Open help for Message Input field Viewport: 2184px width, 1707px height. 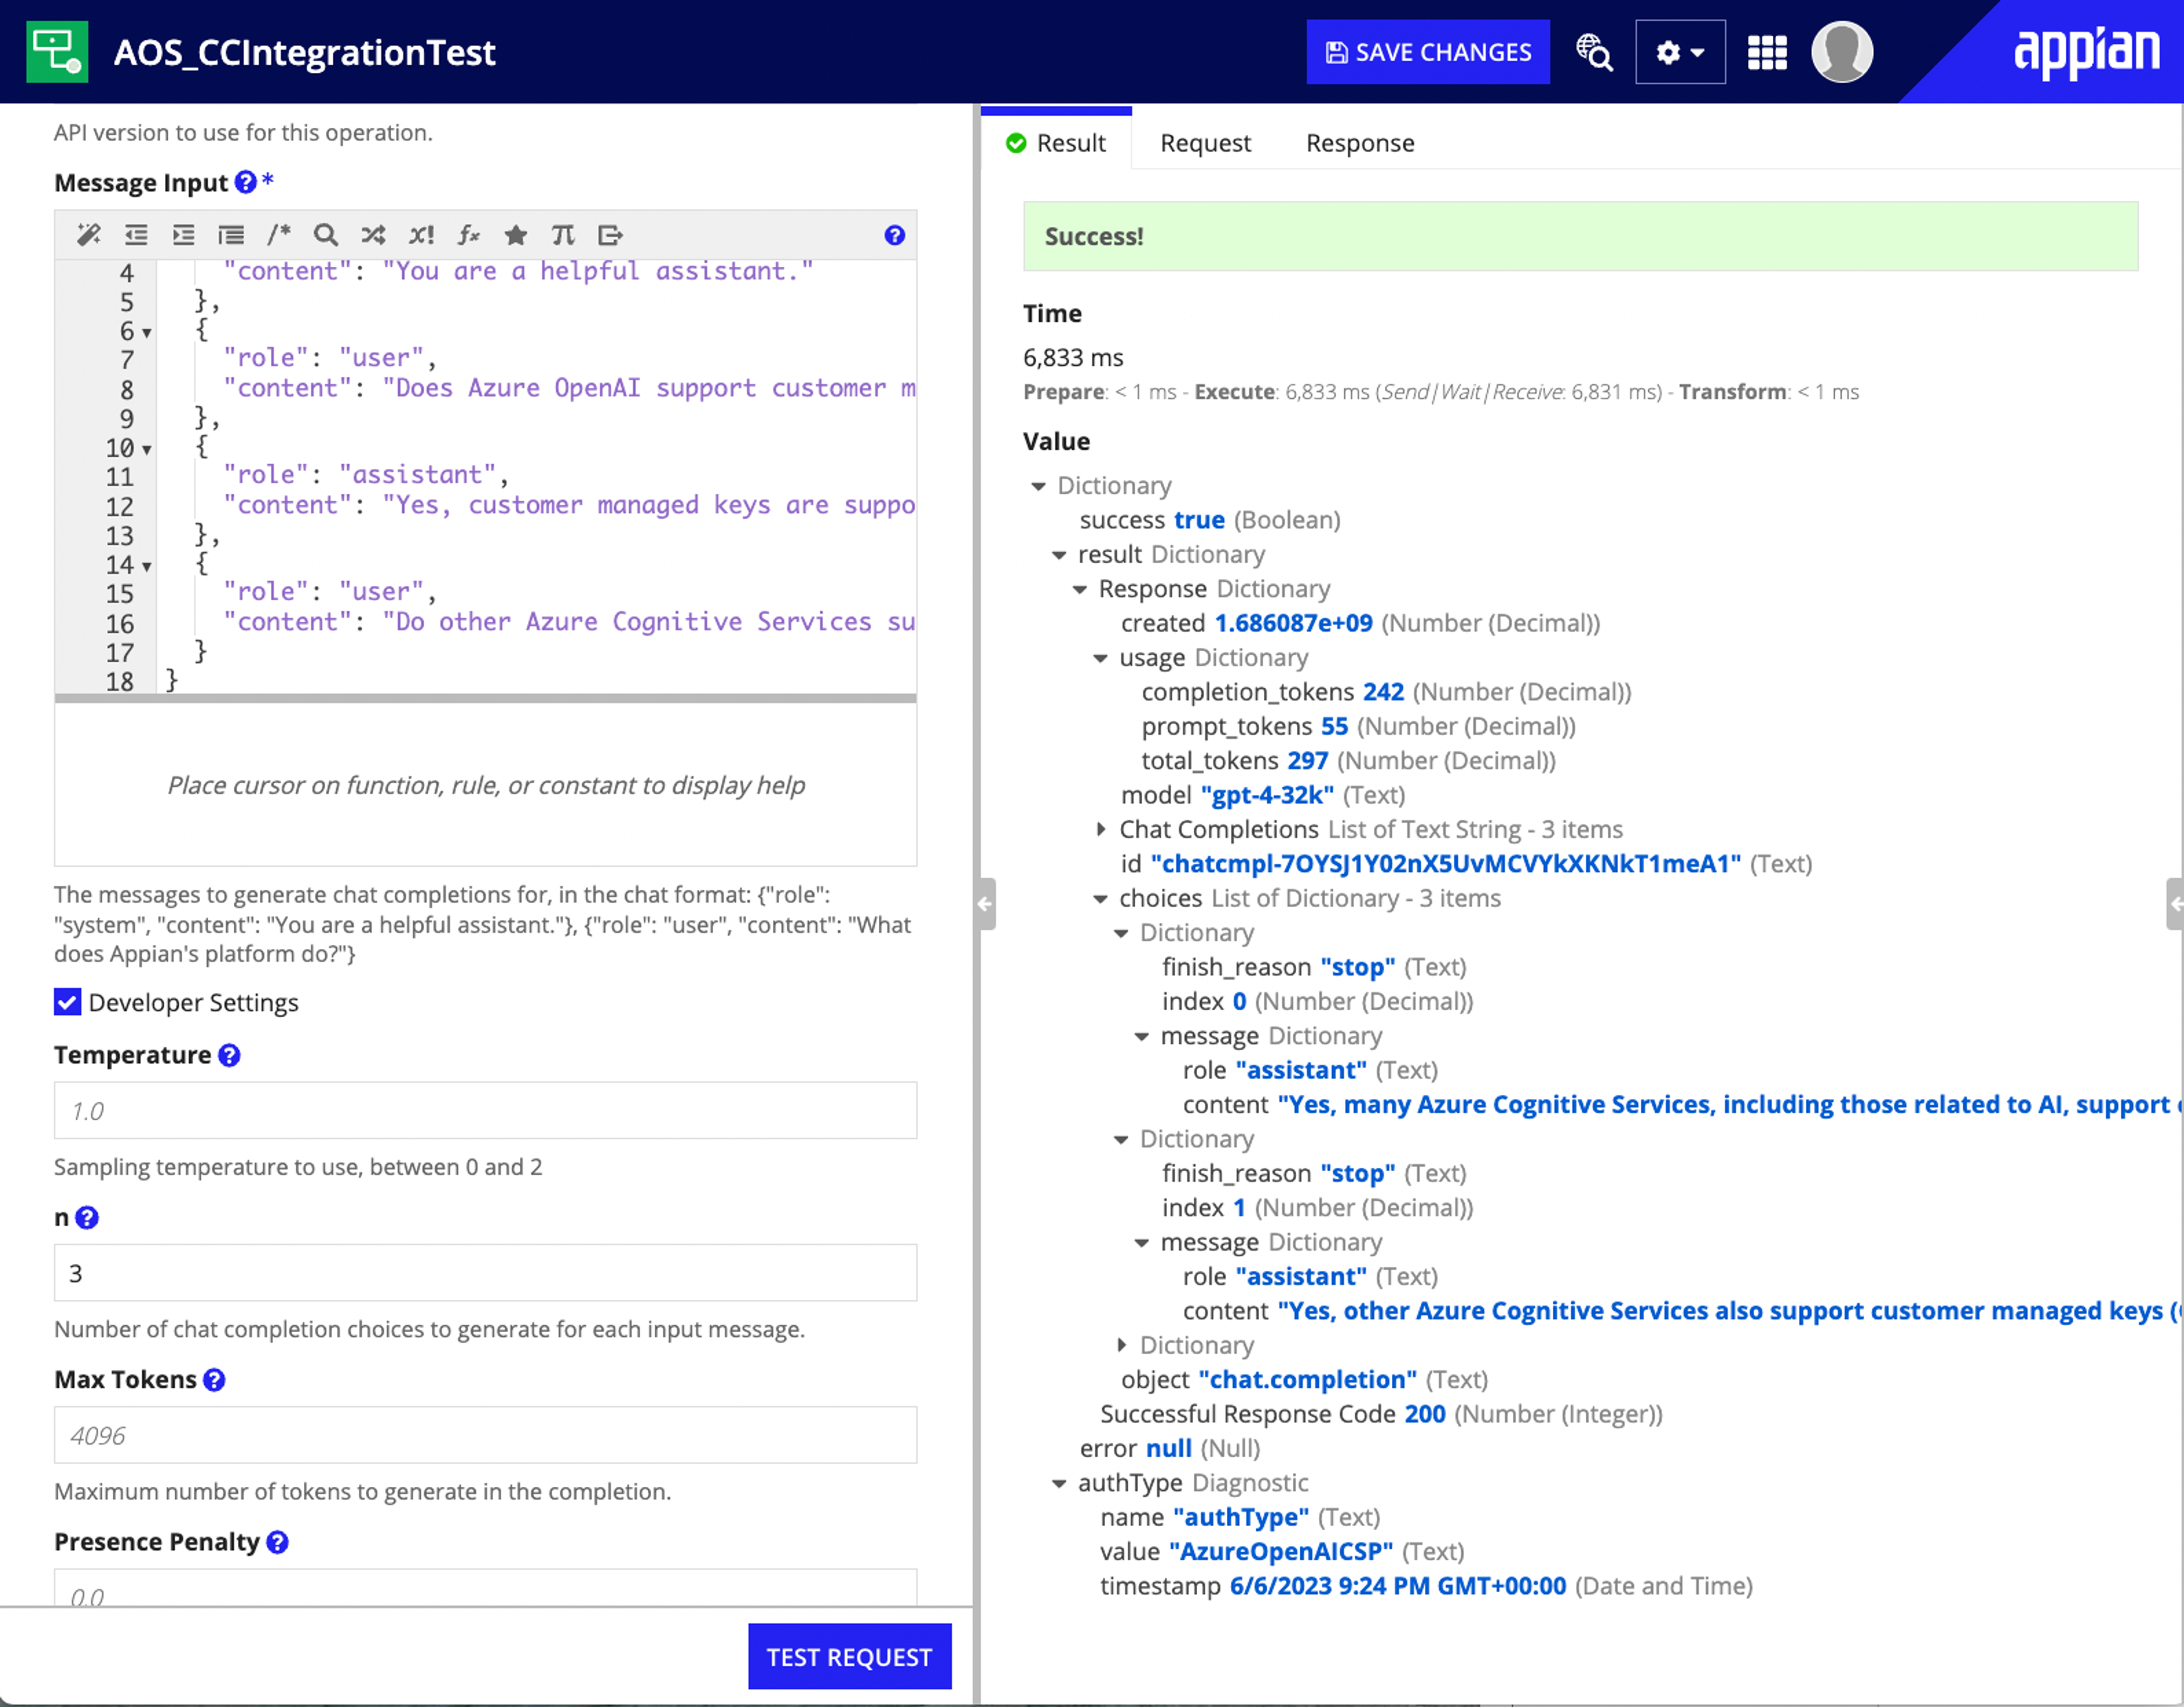click(245, 182)
